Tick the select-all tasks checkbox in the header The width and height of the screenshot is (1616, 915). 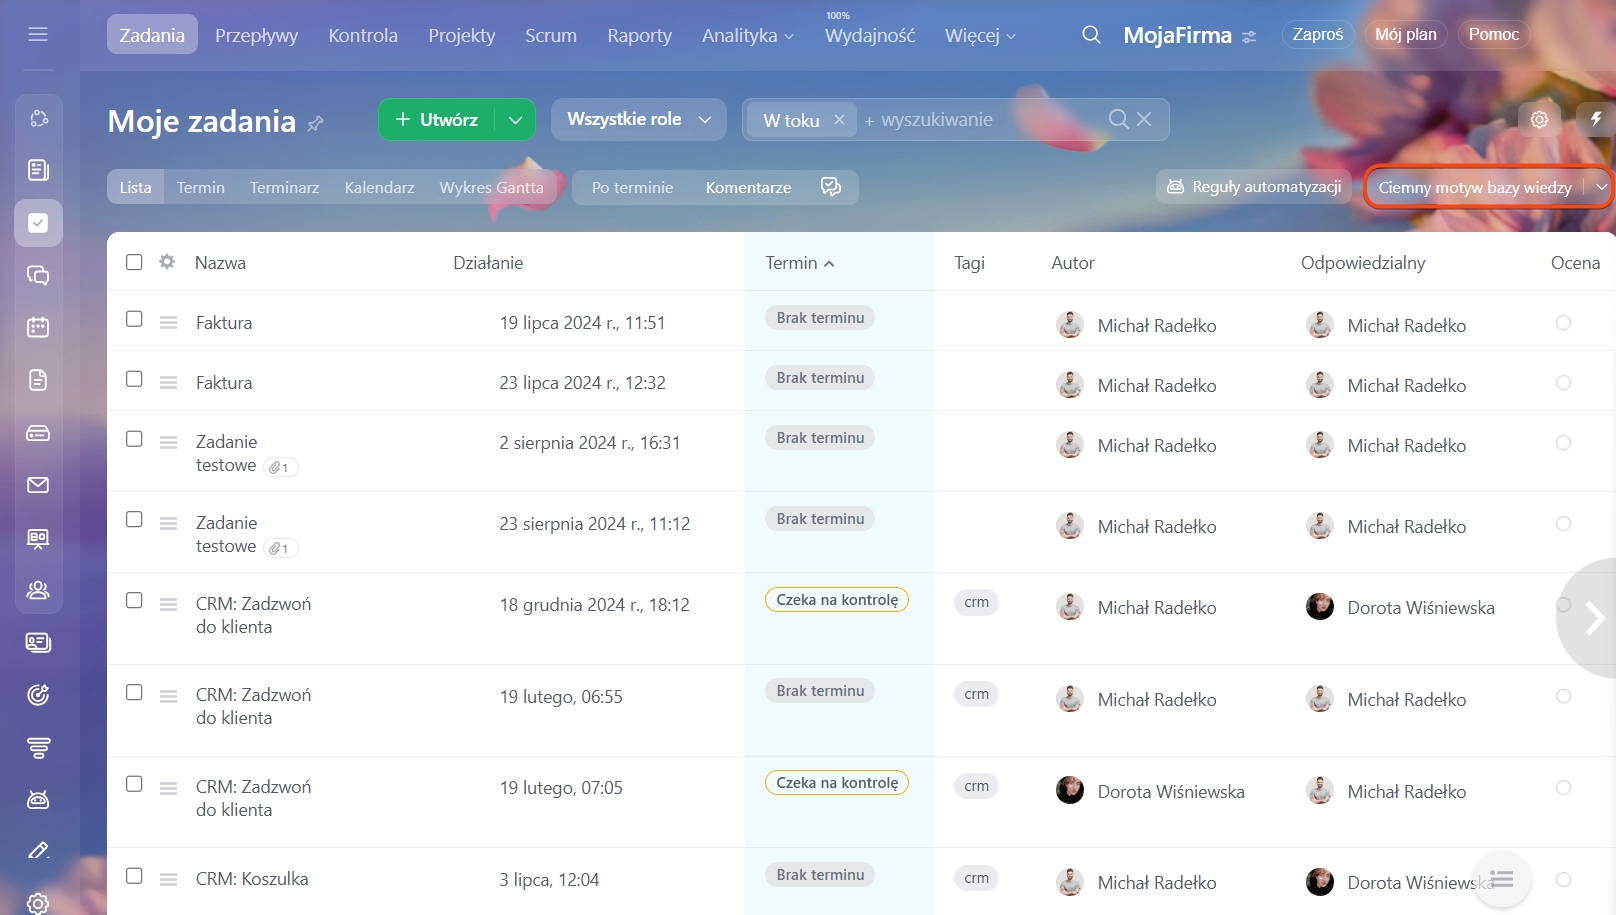pyautogui.click(x=134, y=262)
